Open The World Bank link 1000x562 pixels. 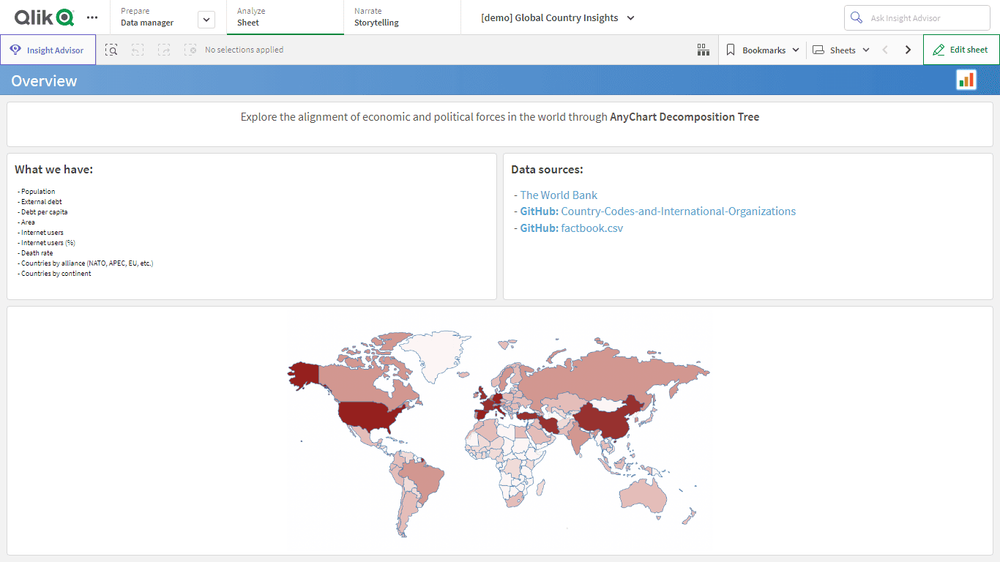pos(558,195)
